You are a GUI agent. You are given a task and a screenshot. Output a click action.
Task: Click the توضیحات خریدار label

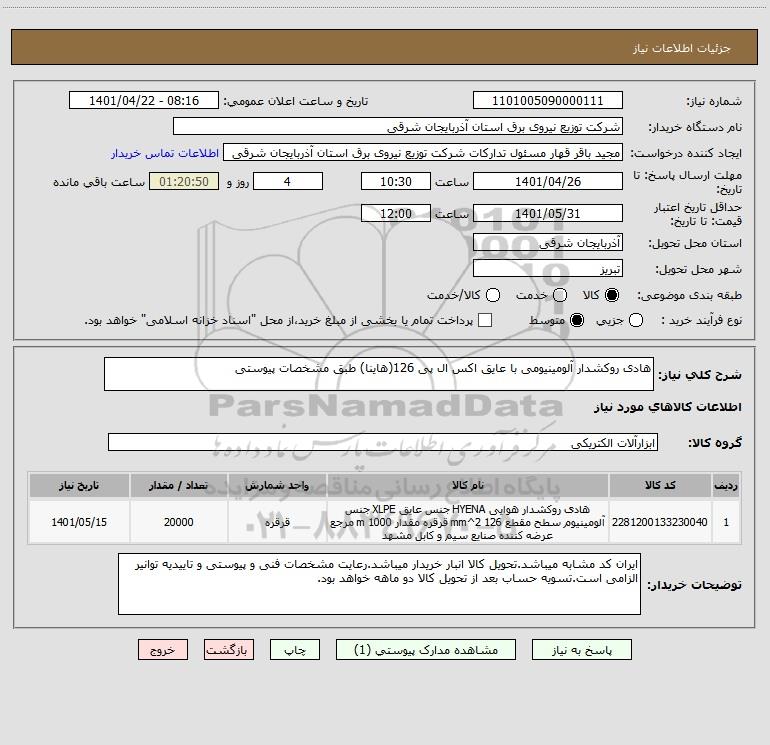tap(694, 585)
